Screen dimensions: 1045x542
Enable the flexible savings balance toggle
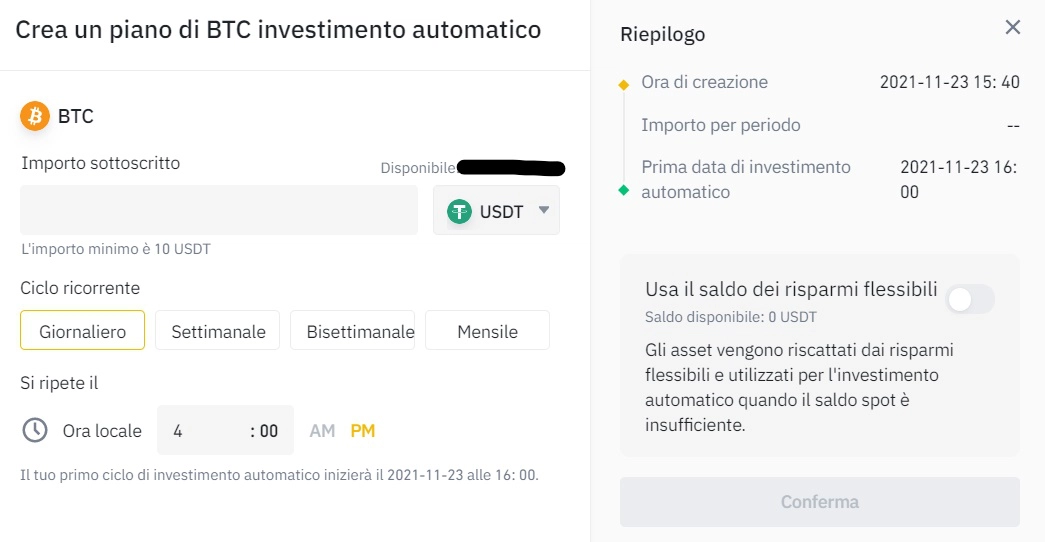(970, 298)
